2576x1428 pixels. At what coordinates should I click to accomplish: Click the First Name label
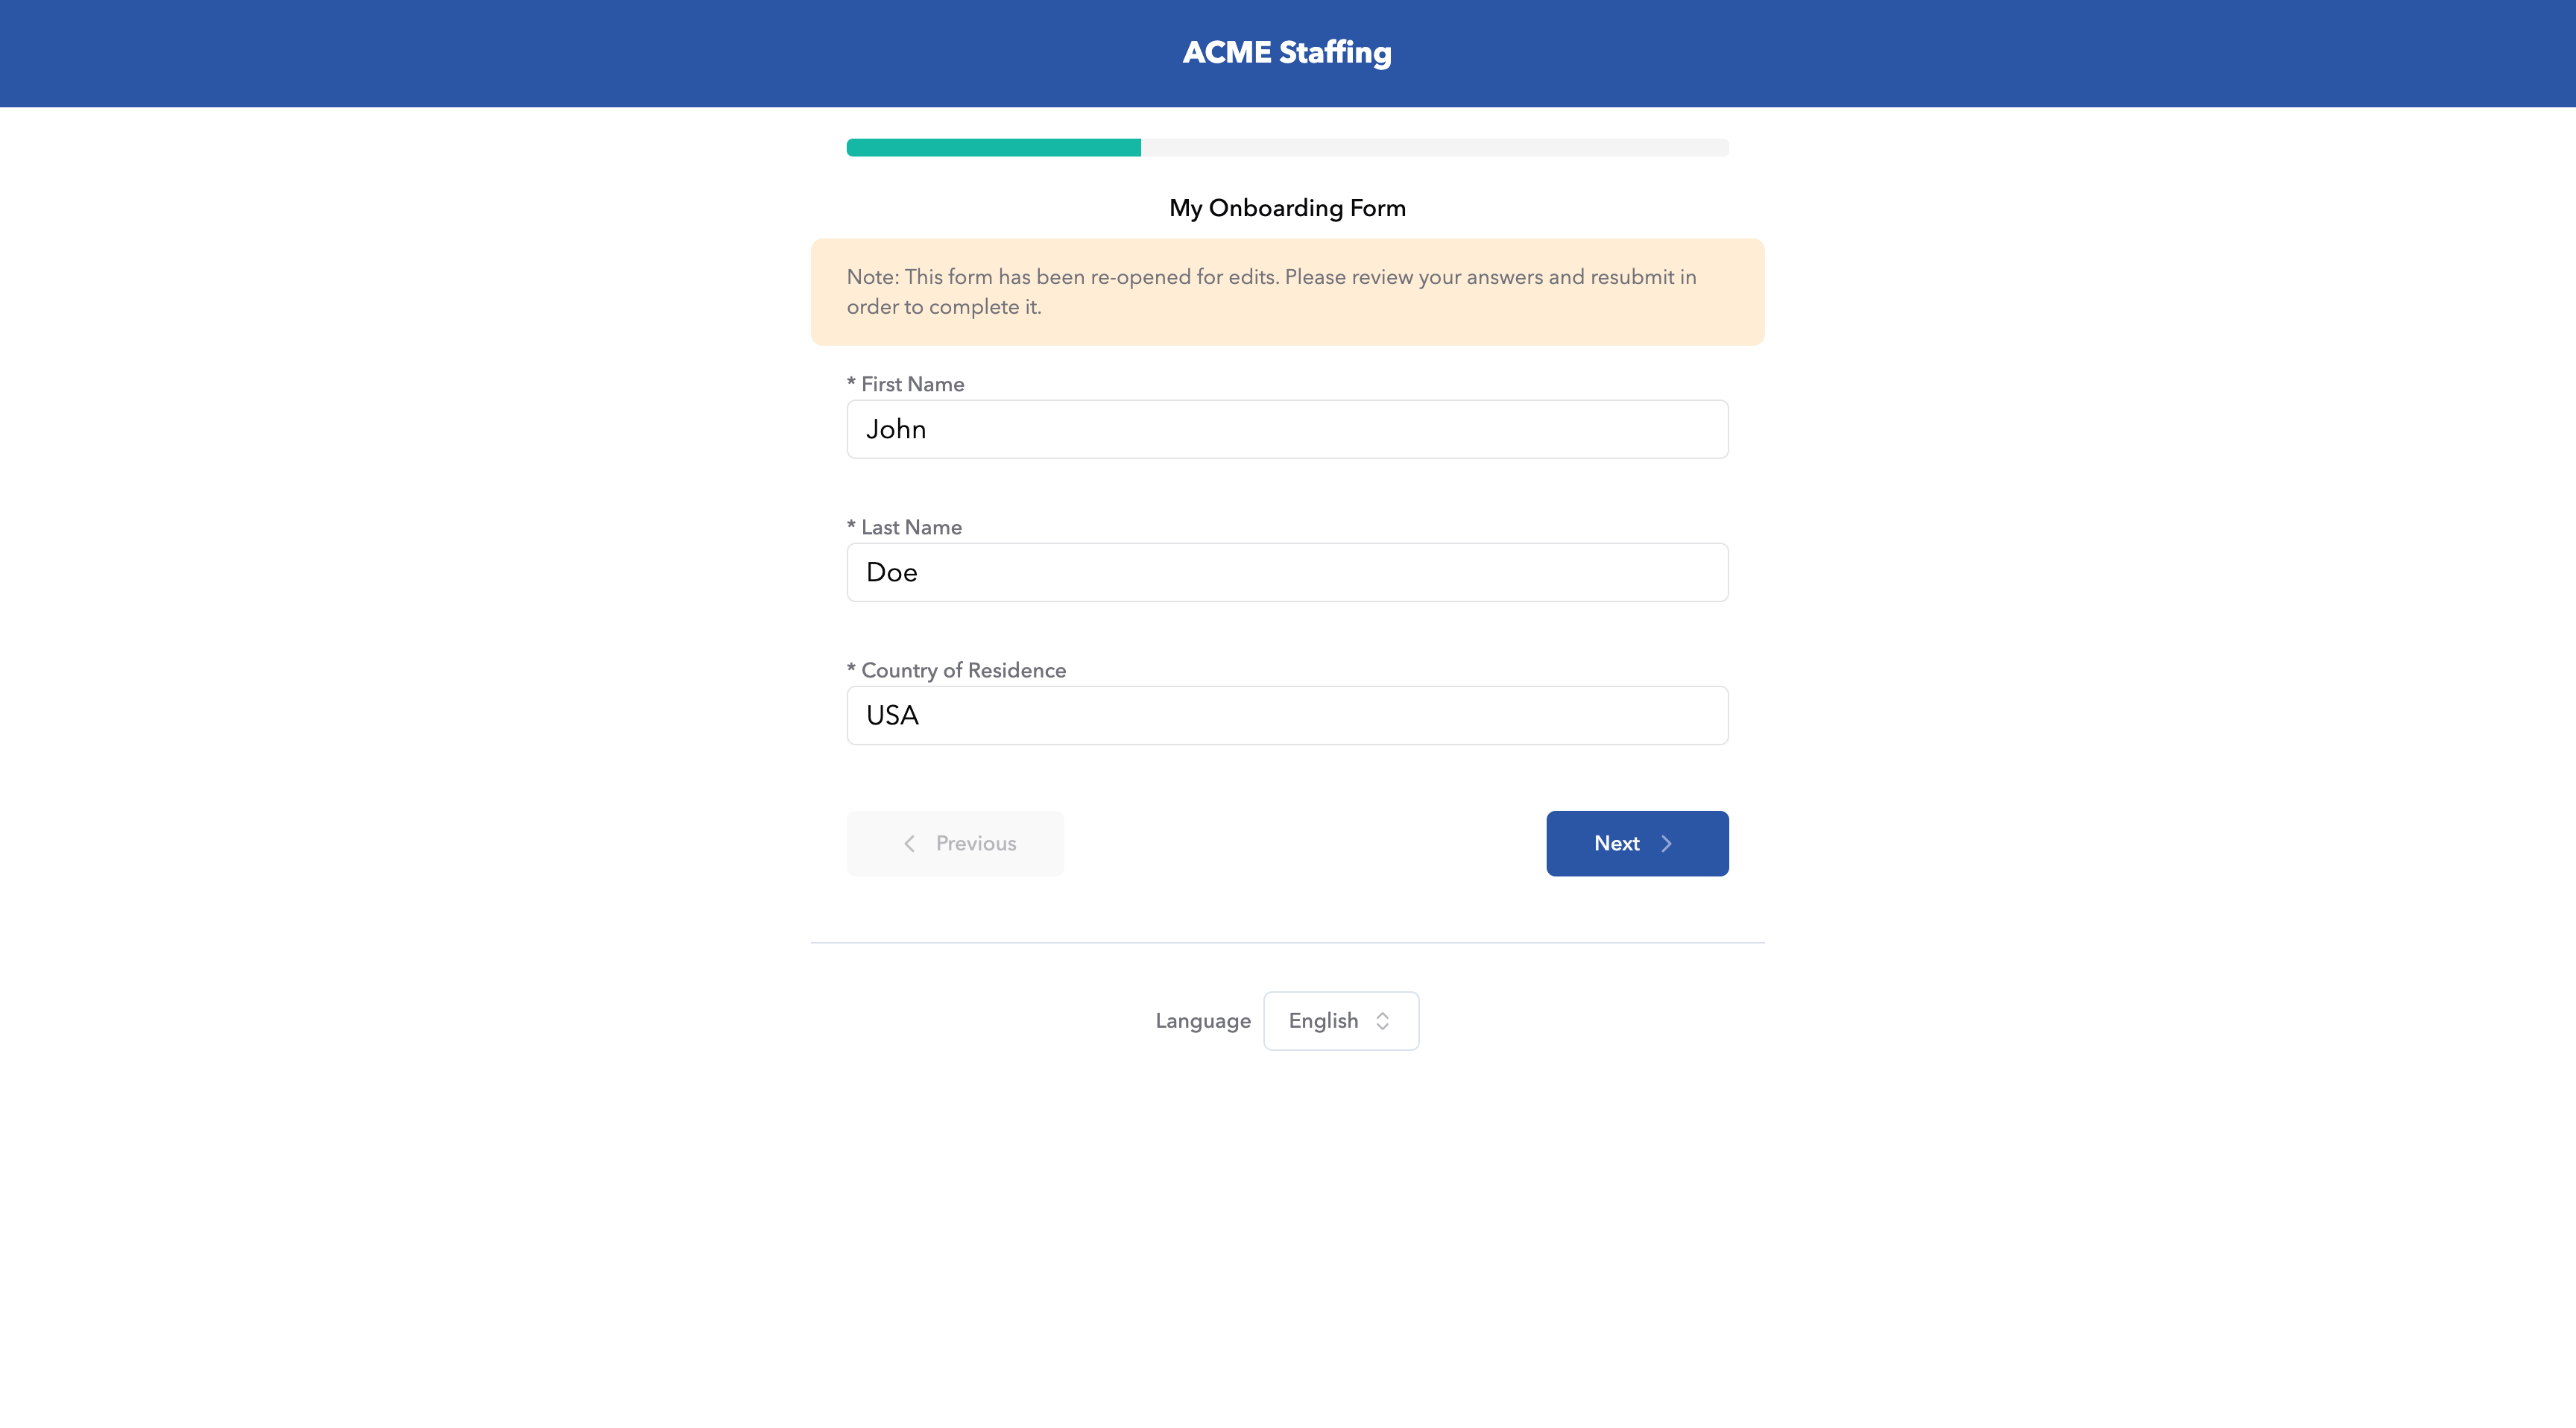tap(912, 384)
